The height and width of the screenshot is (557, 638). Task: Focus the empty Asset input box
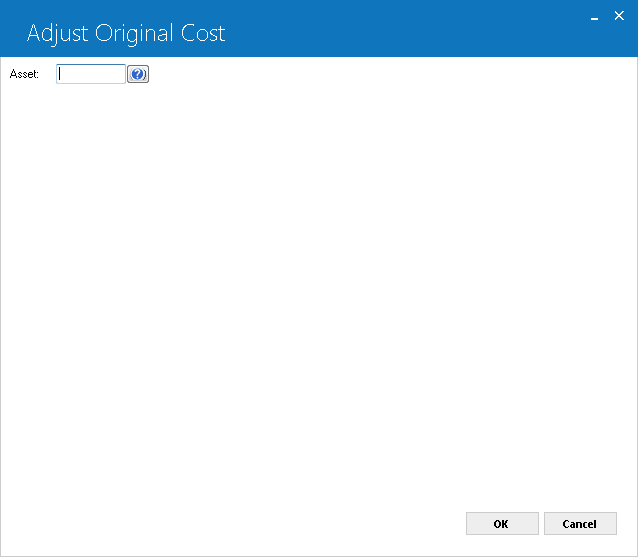91,74
